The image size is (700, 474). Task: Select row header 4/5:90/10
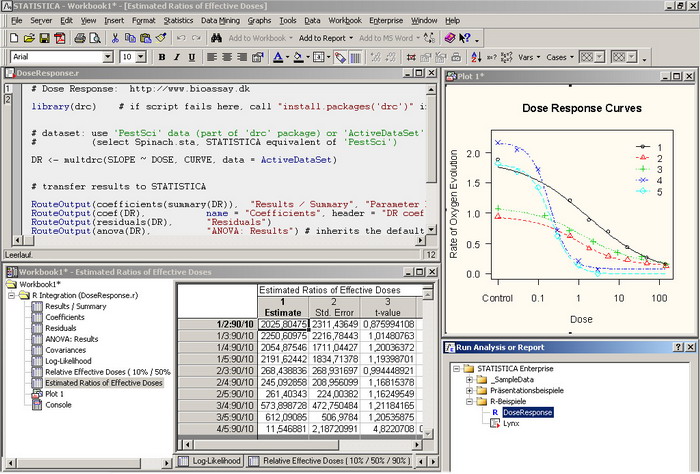tap(218, 429)
